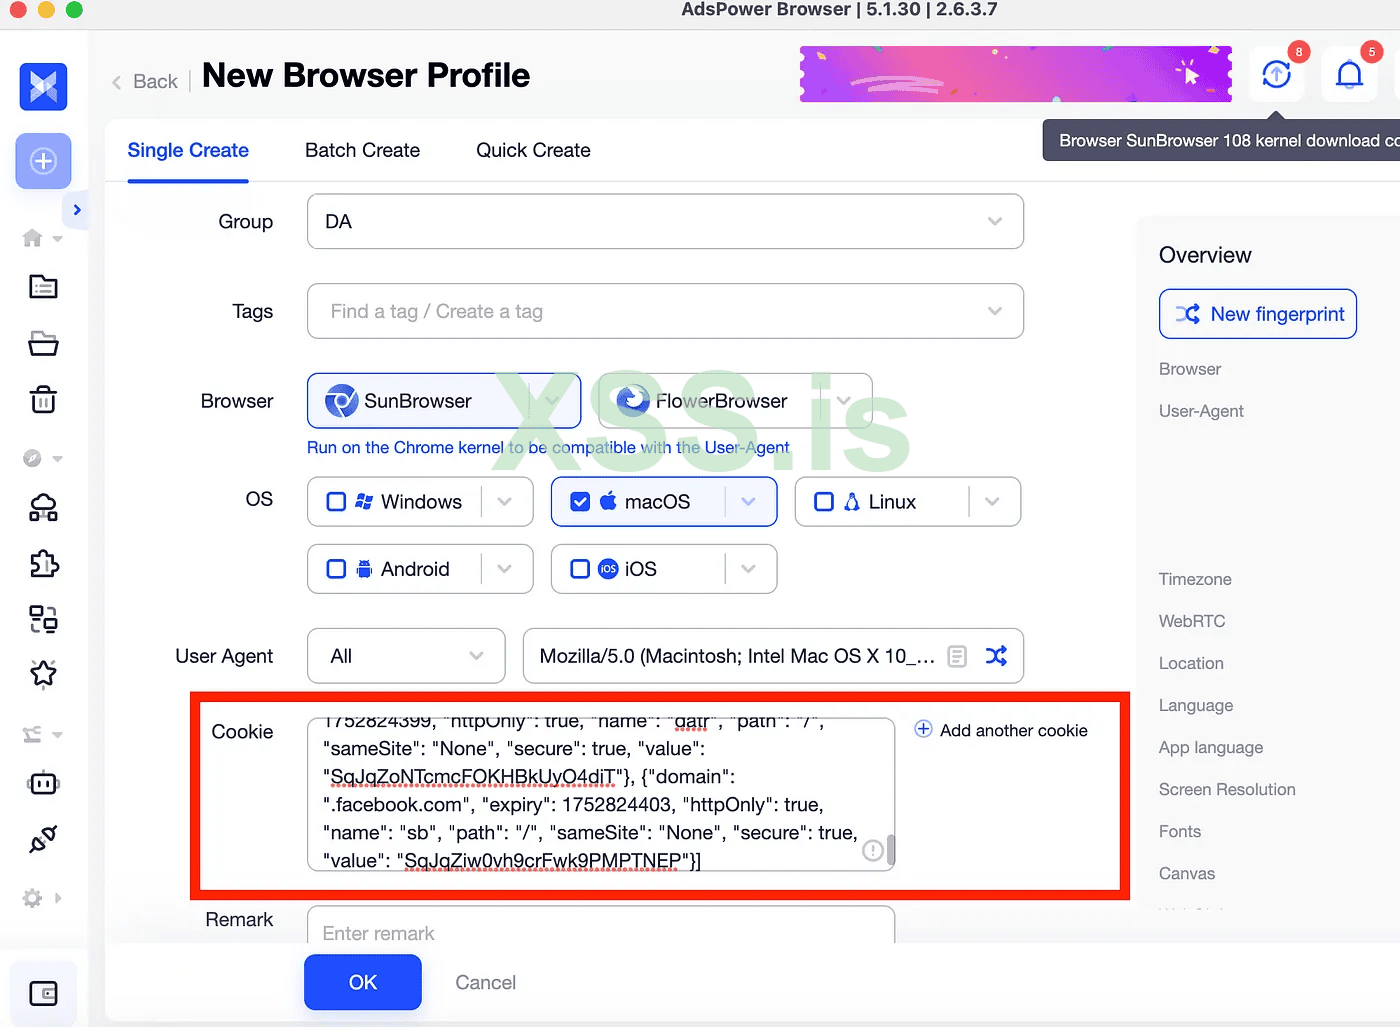Click the New fingerprint button
The image size is (1400, 1027).
click(1258, 314)
